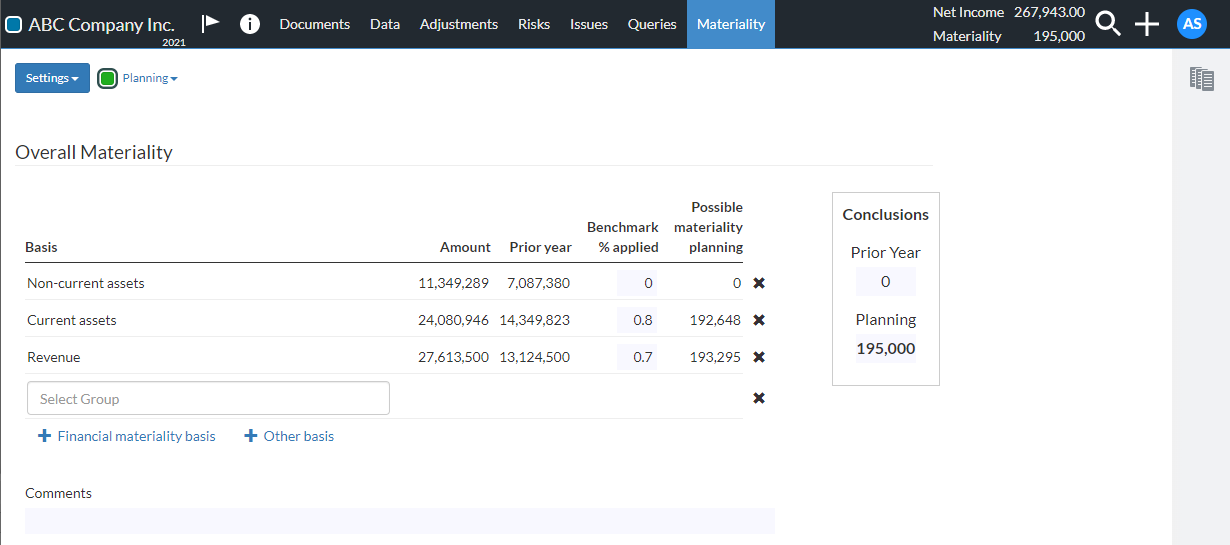Viewport: 1230px width, 545px height.
Task: Delete the Current assets basis row
Action: [x=759, y=320]
